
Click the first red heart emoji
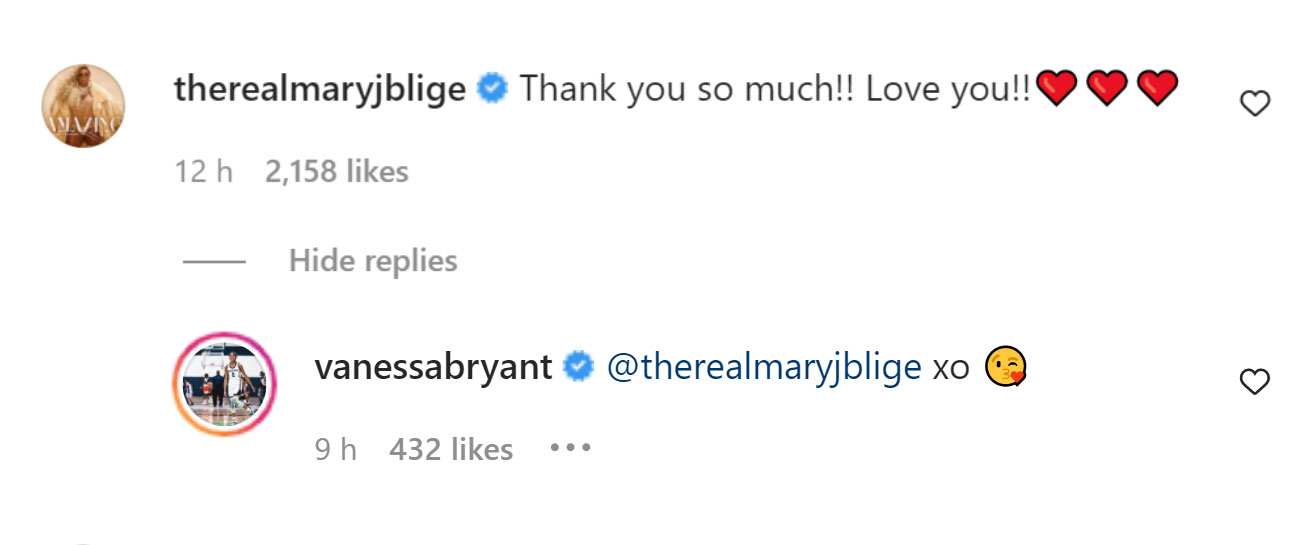(x=1056, y=90)
